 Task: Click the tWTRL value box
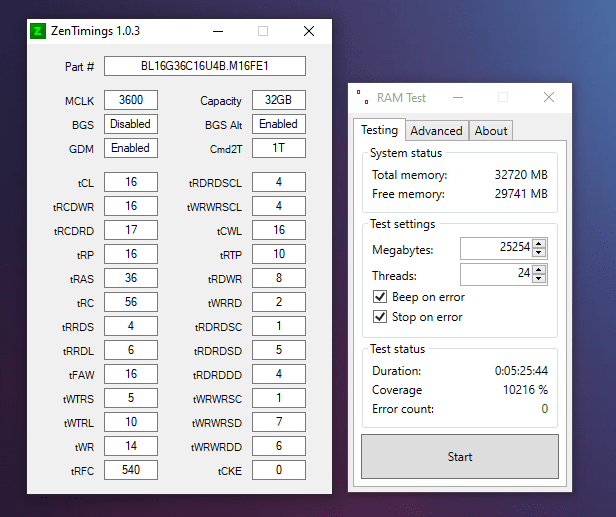(x=131, y=422)
